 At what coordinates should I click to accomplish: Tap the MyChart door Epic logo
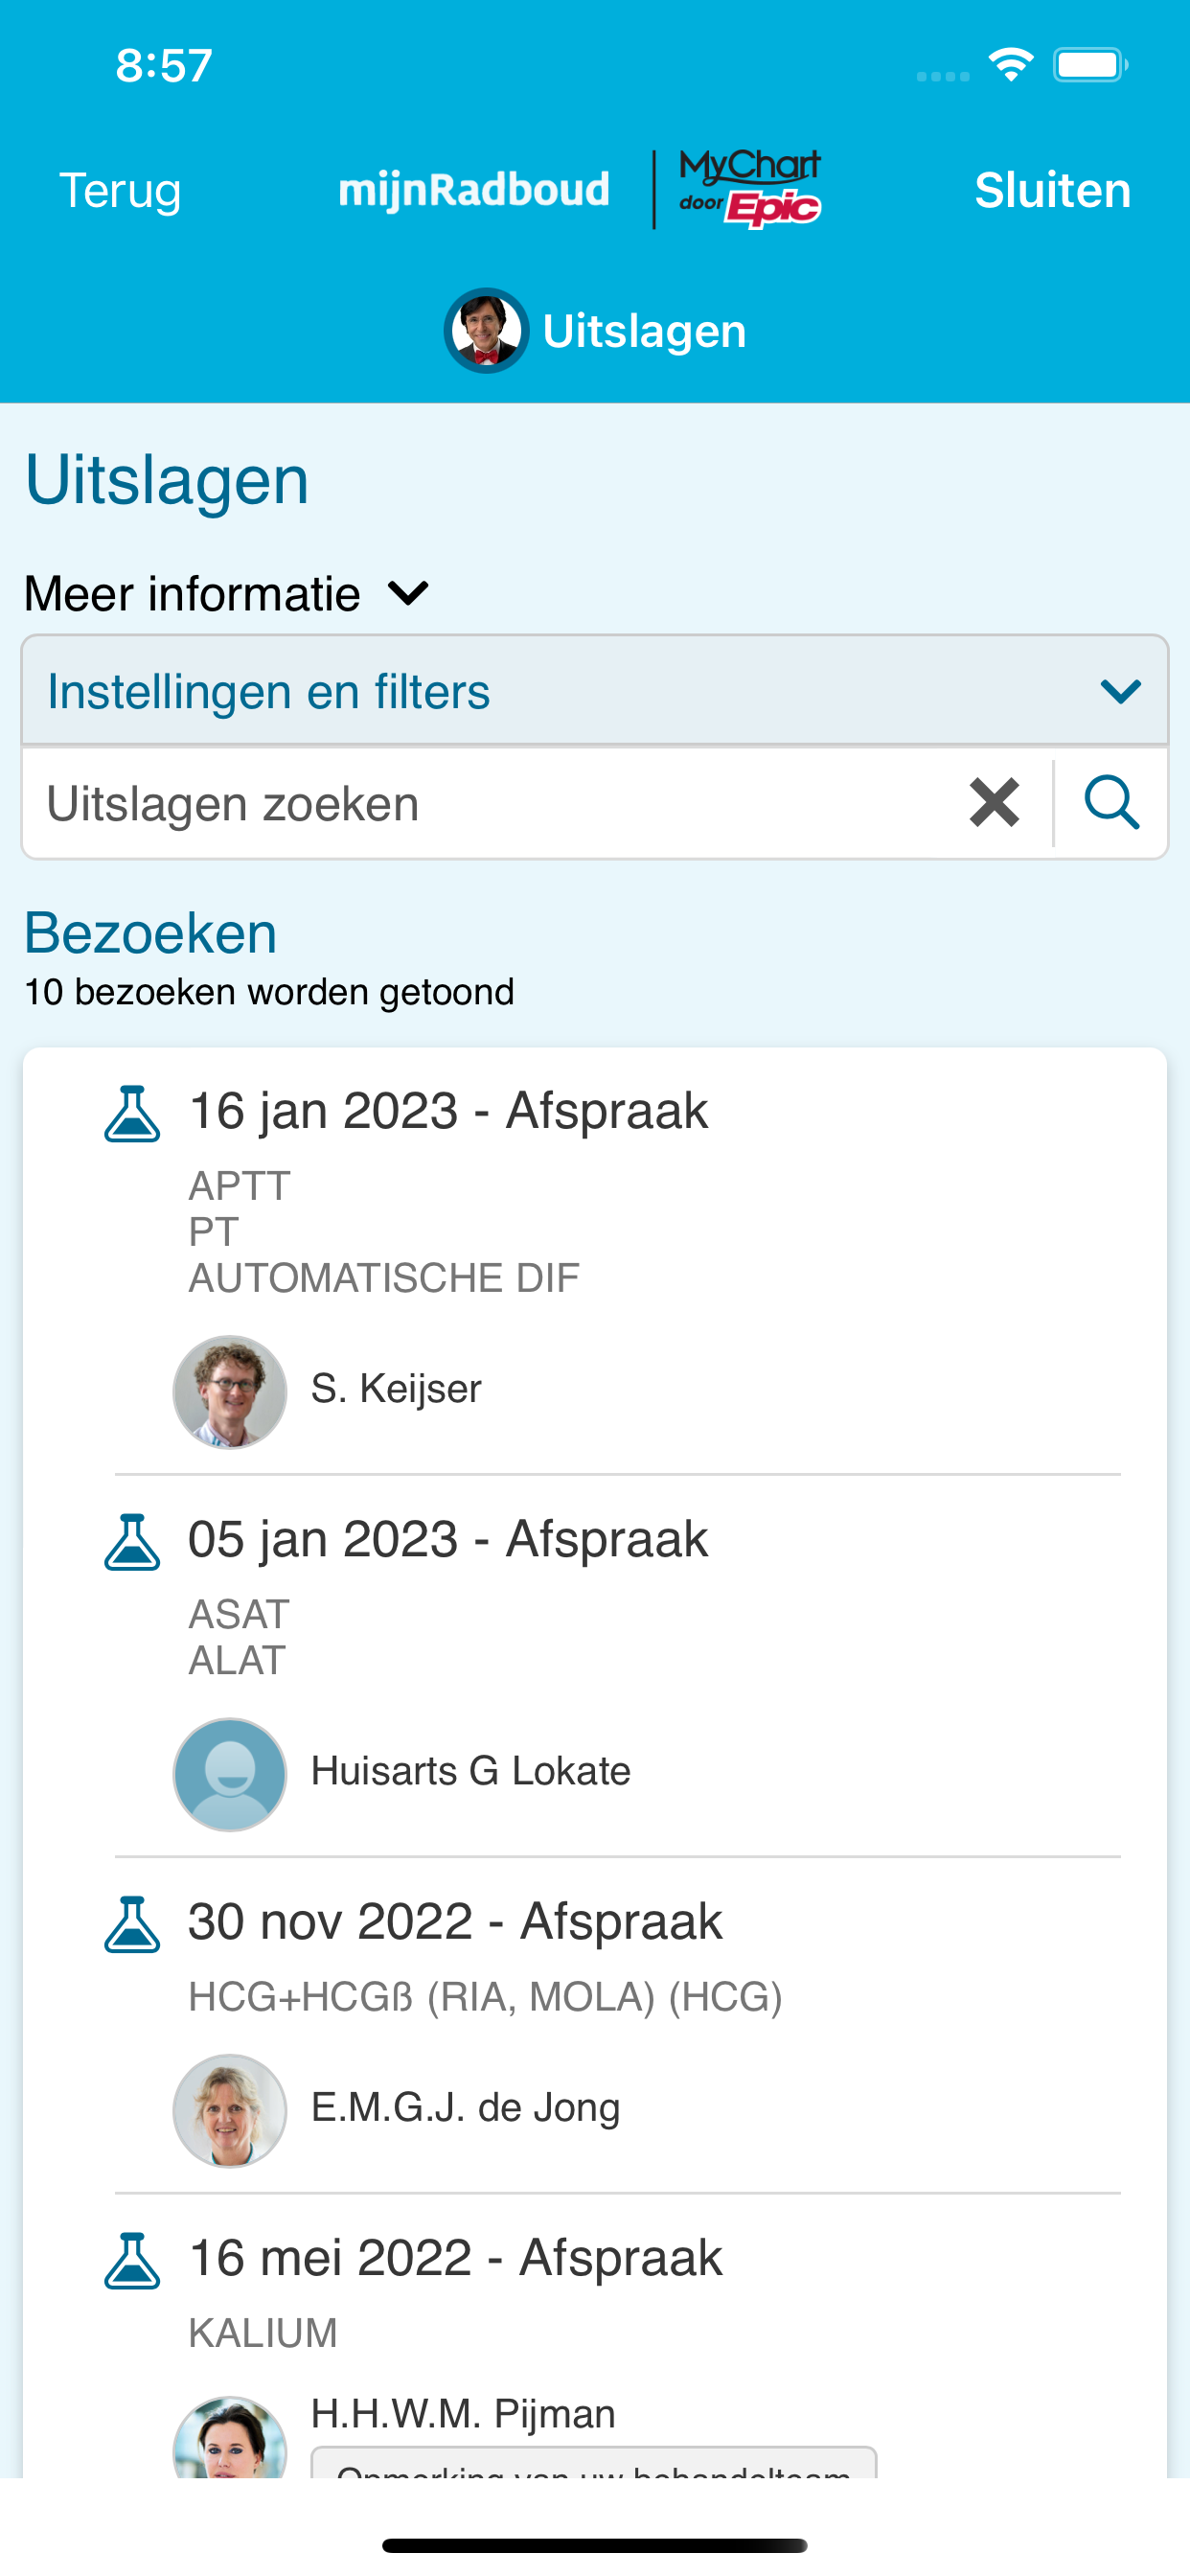pos(750,189)
